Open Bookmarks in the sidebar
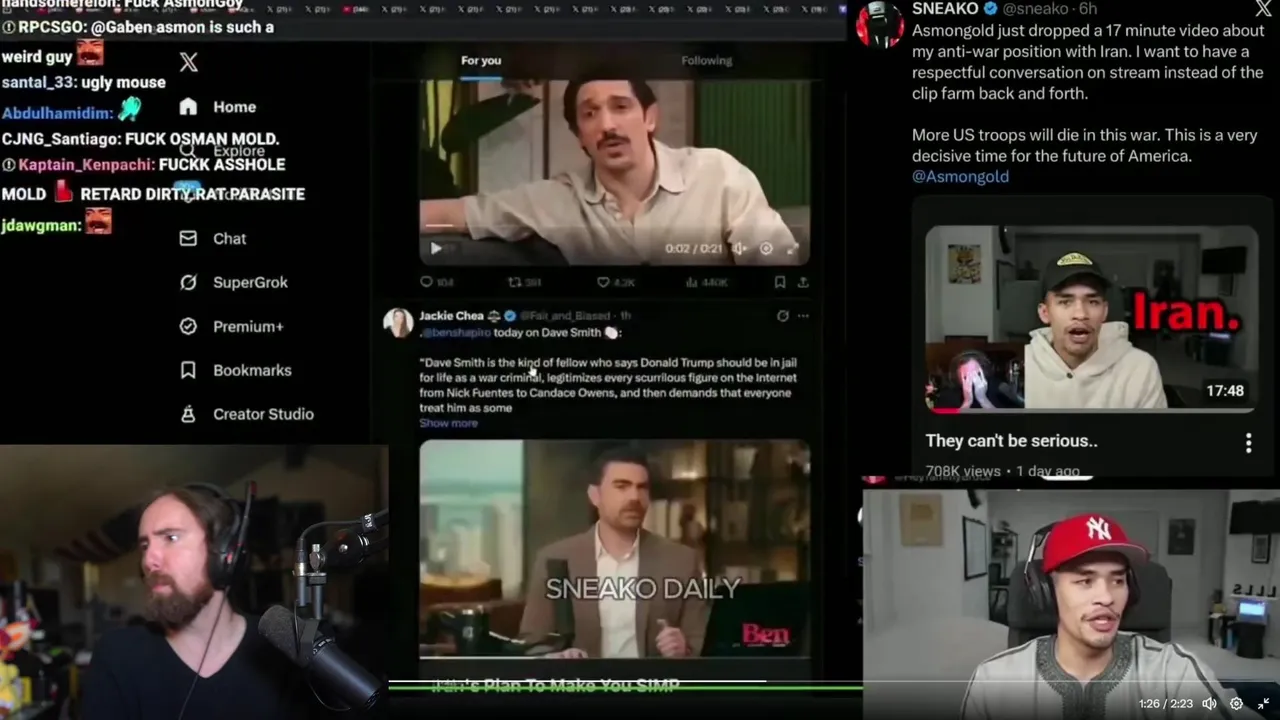This screenshot has height=720, width=1280. (235, 370)
